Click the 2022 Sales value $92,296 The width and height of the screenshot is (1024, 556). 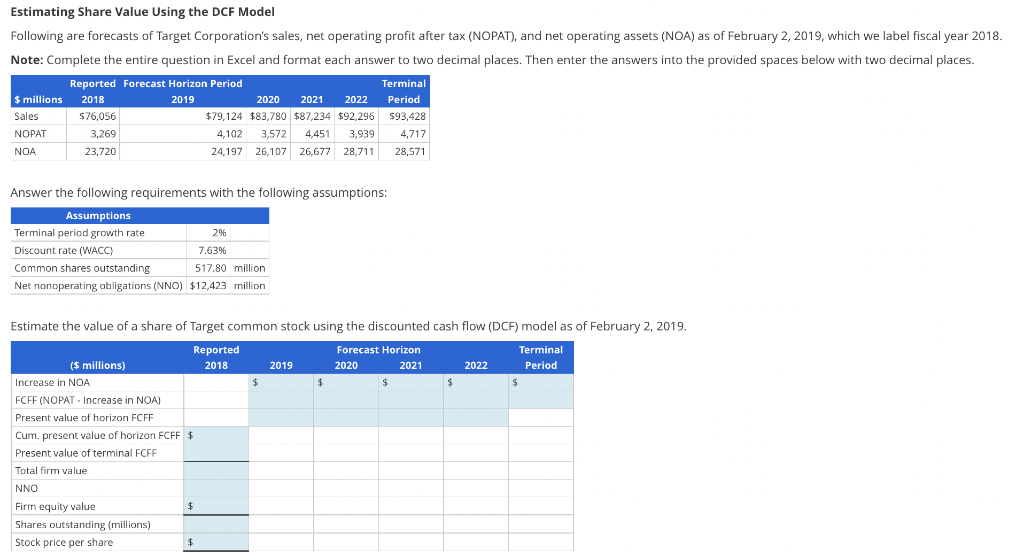pos(356,116)
